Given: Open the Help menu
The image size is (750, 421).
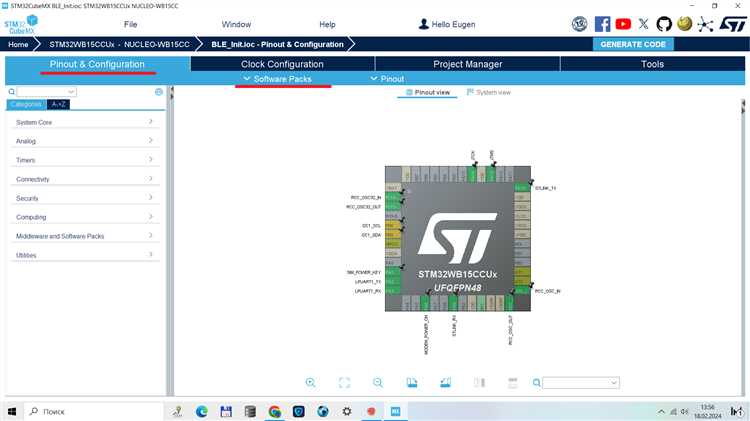Looking at the screenshot, I should tap(327, 24).
